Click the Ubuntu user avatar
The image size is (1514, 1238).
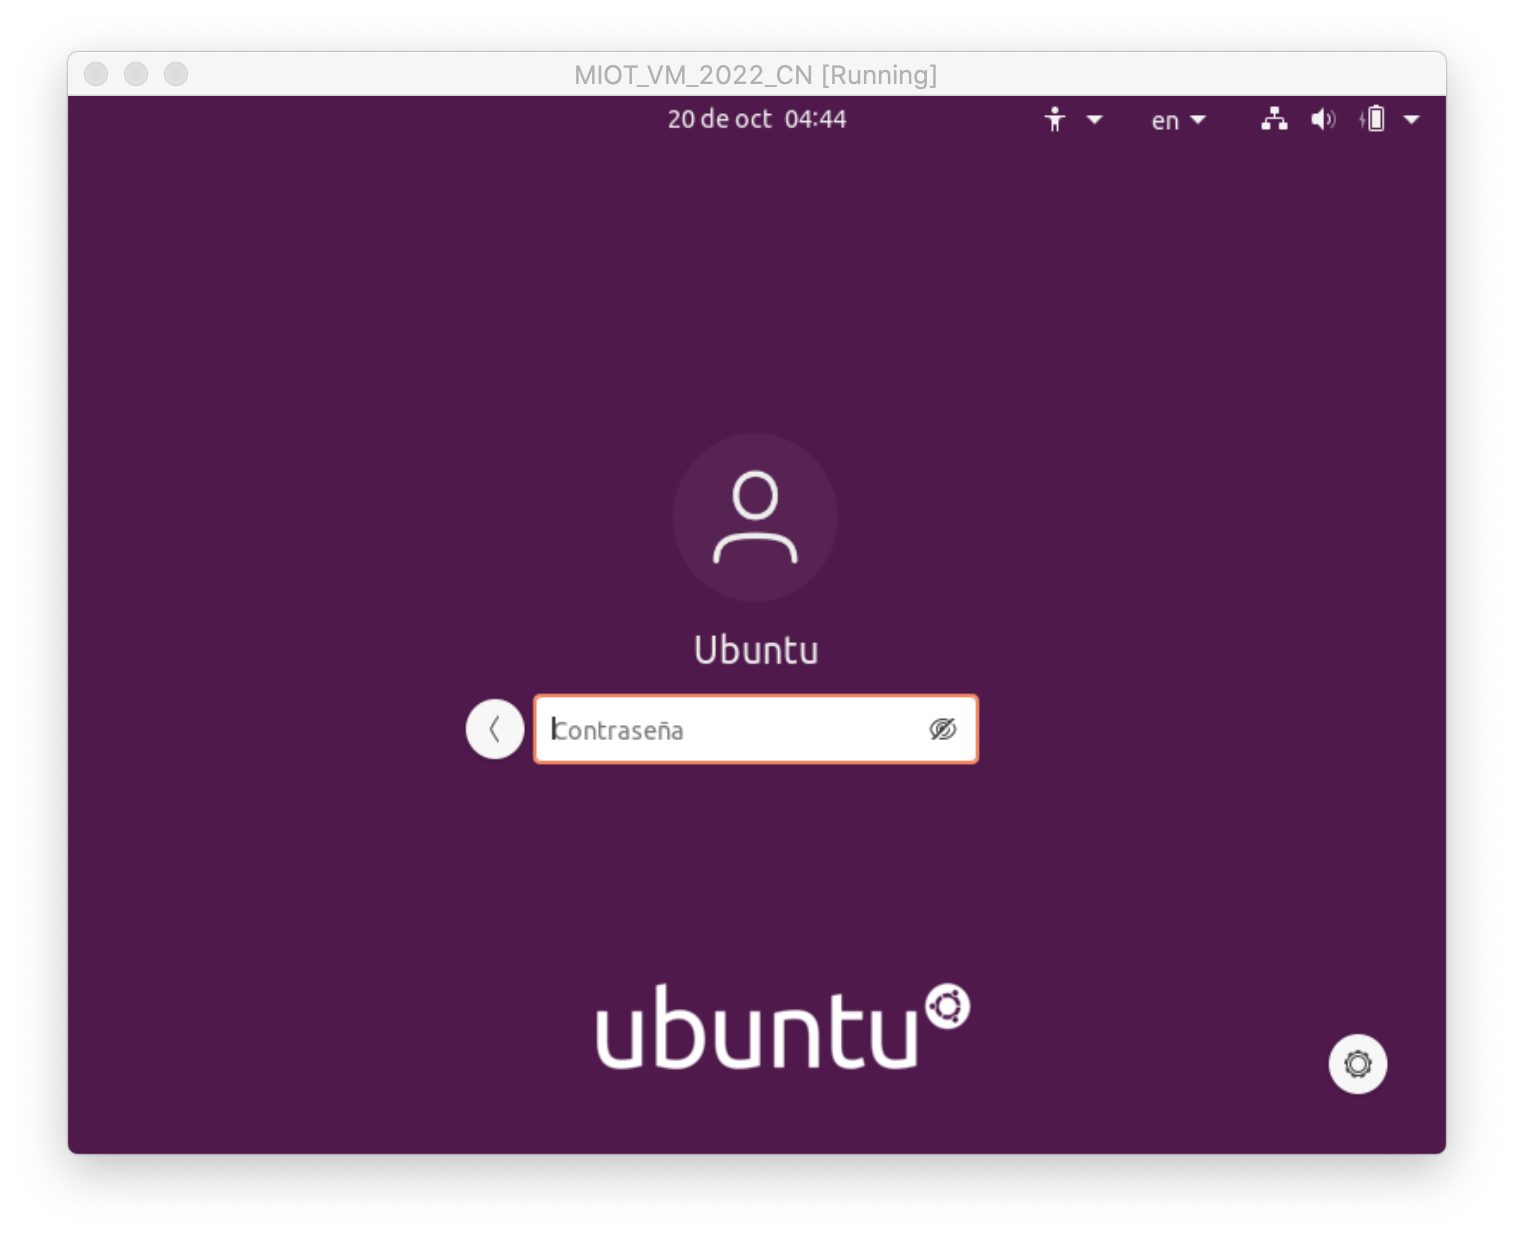[755, 517]
